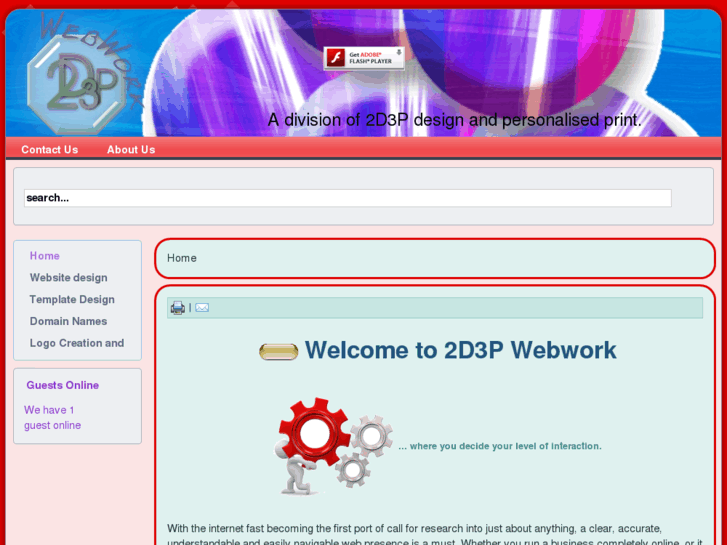This screenshot has height=545, width=727.
Task: Open Logo Creation and sidebar link
Action: [77, 343]
